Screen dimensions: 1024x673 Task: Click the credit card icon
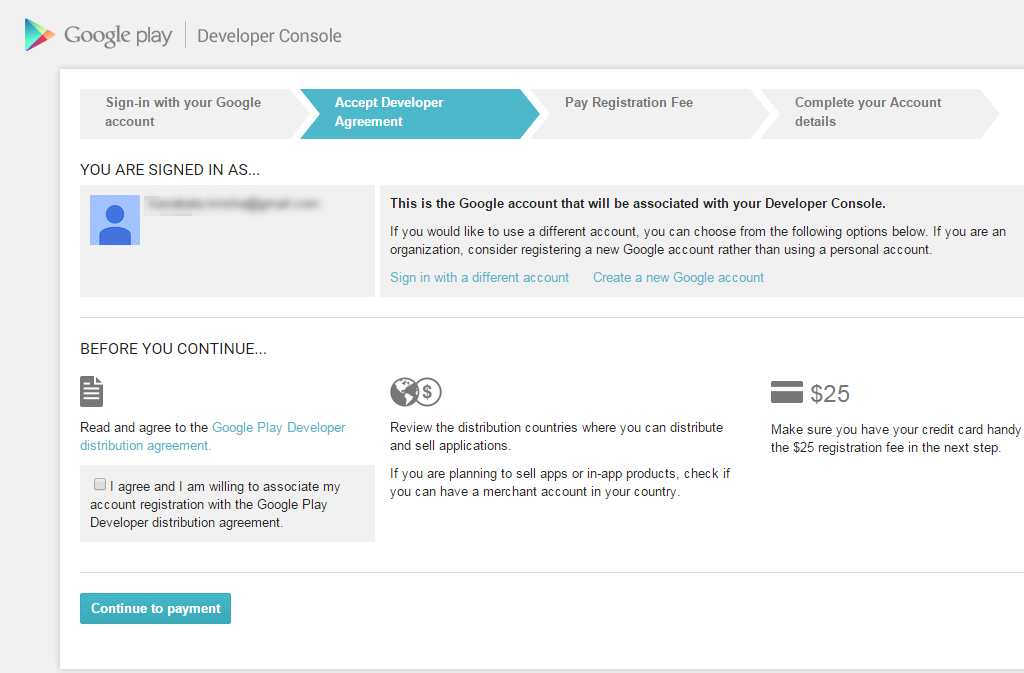(x=787, y=393)
